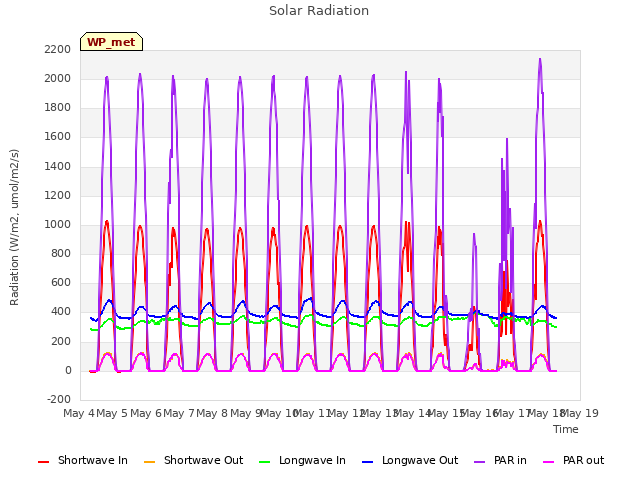
Task: Click the orange Shortwave Out legend swatch
Action: coord(149,462)
